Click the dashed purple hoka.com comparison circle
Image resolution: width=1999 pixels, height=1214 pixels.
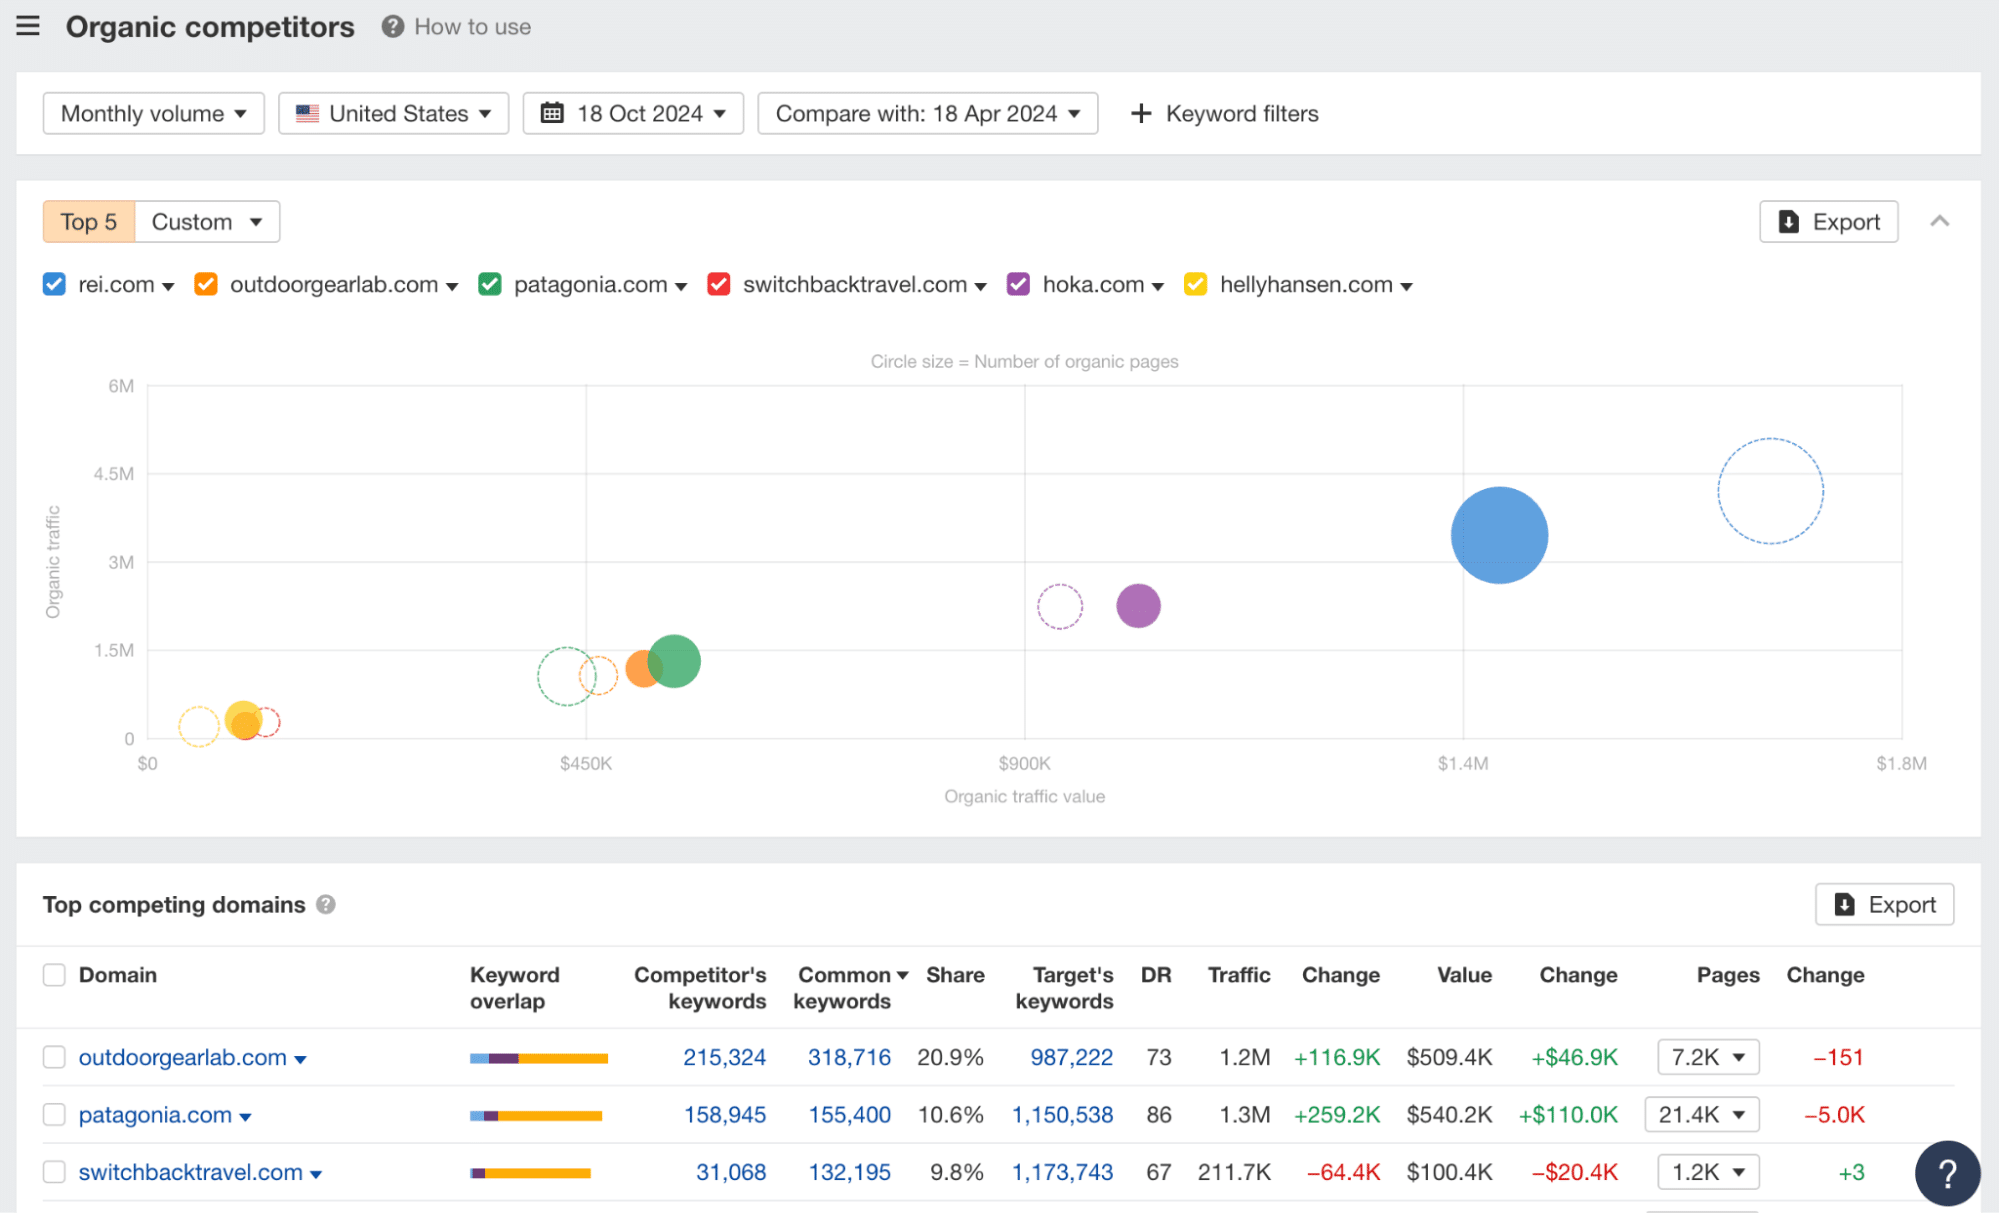tap(1060, 606)
